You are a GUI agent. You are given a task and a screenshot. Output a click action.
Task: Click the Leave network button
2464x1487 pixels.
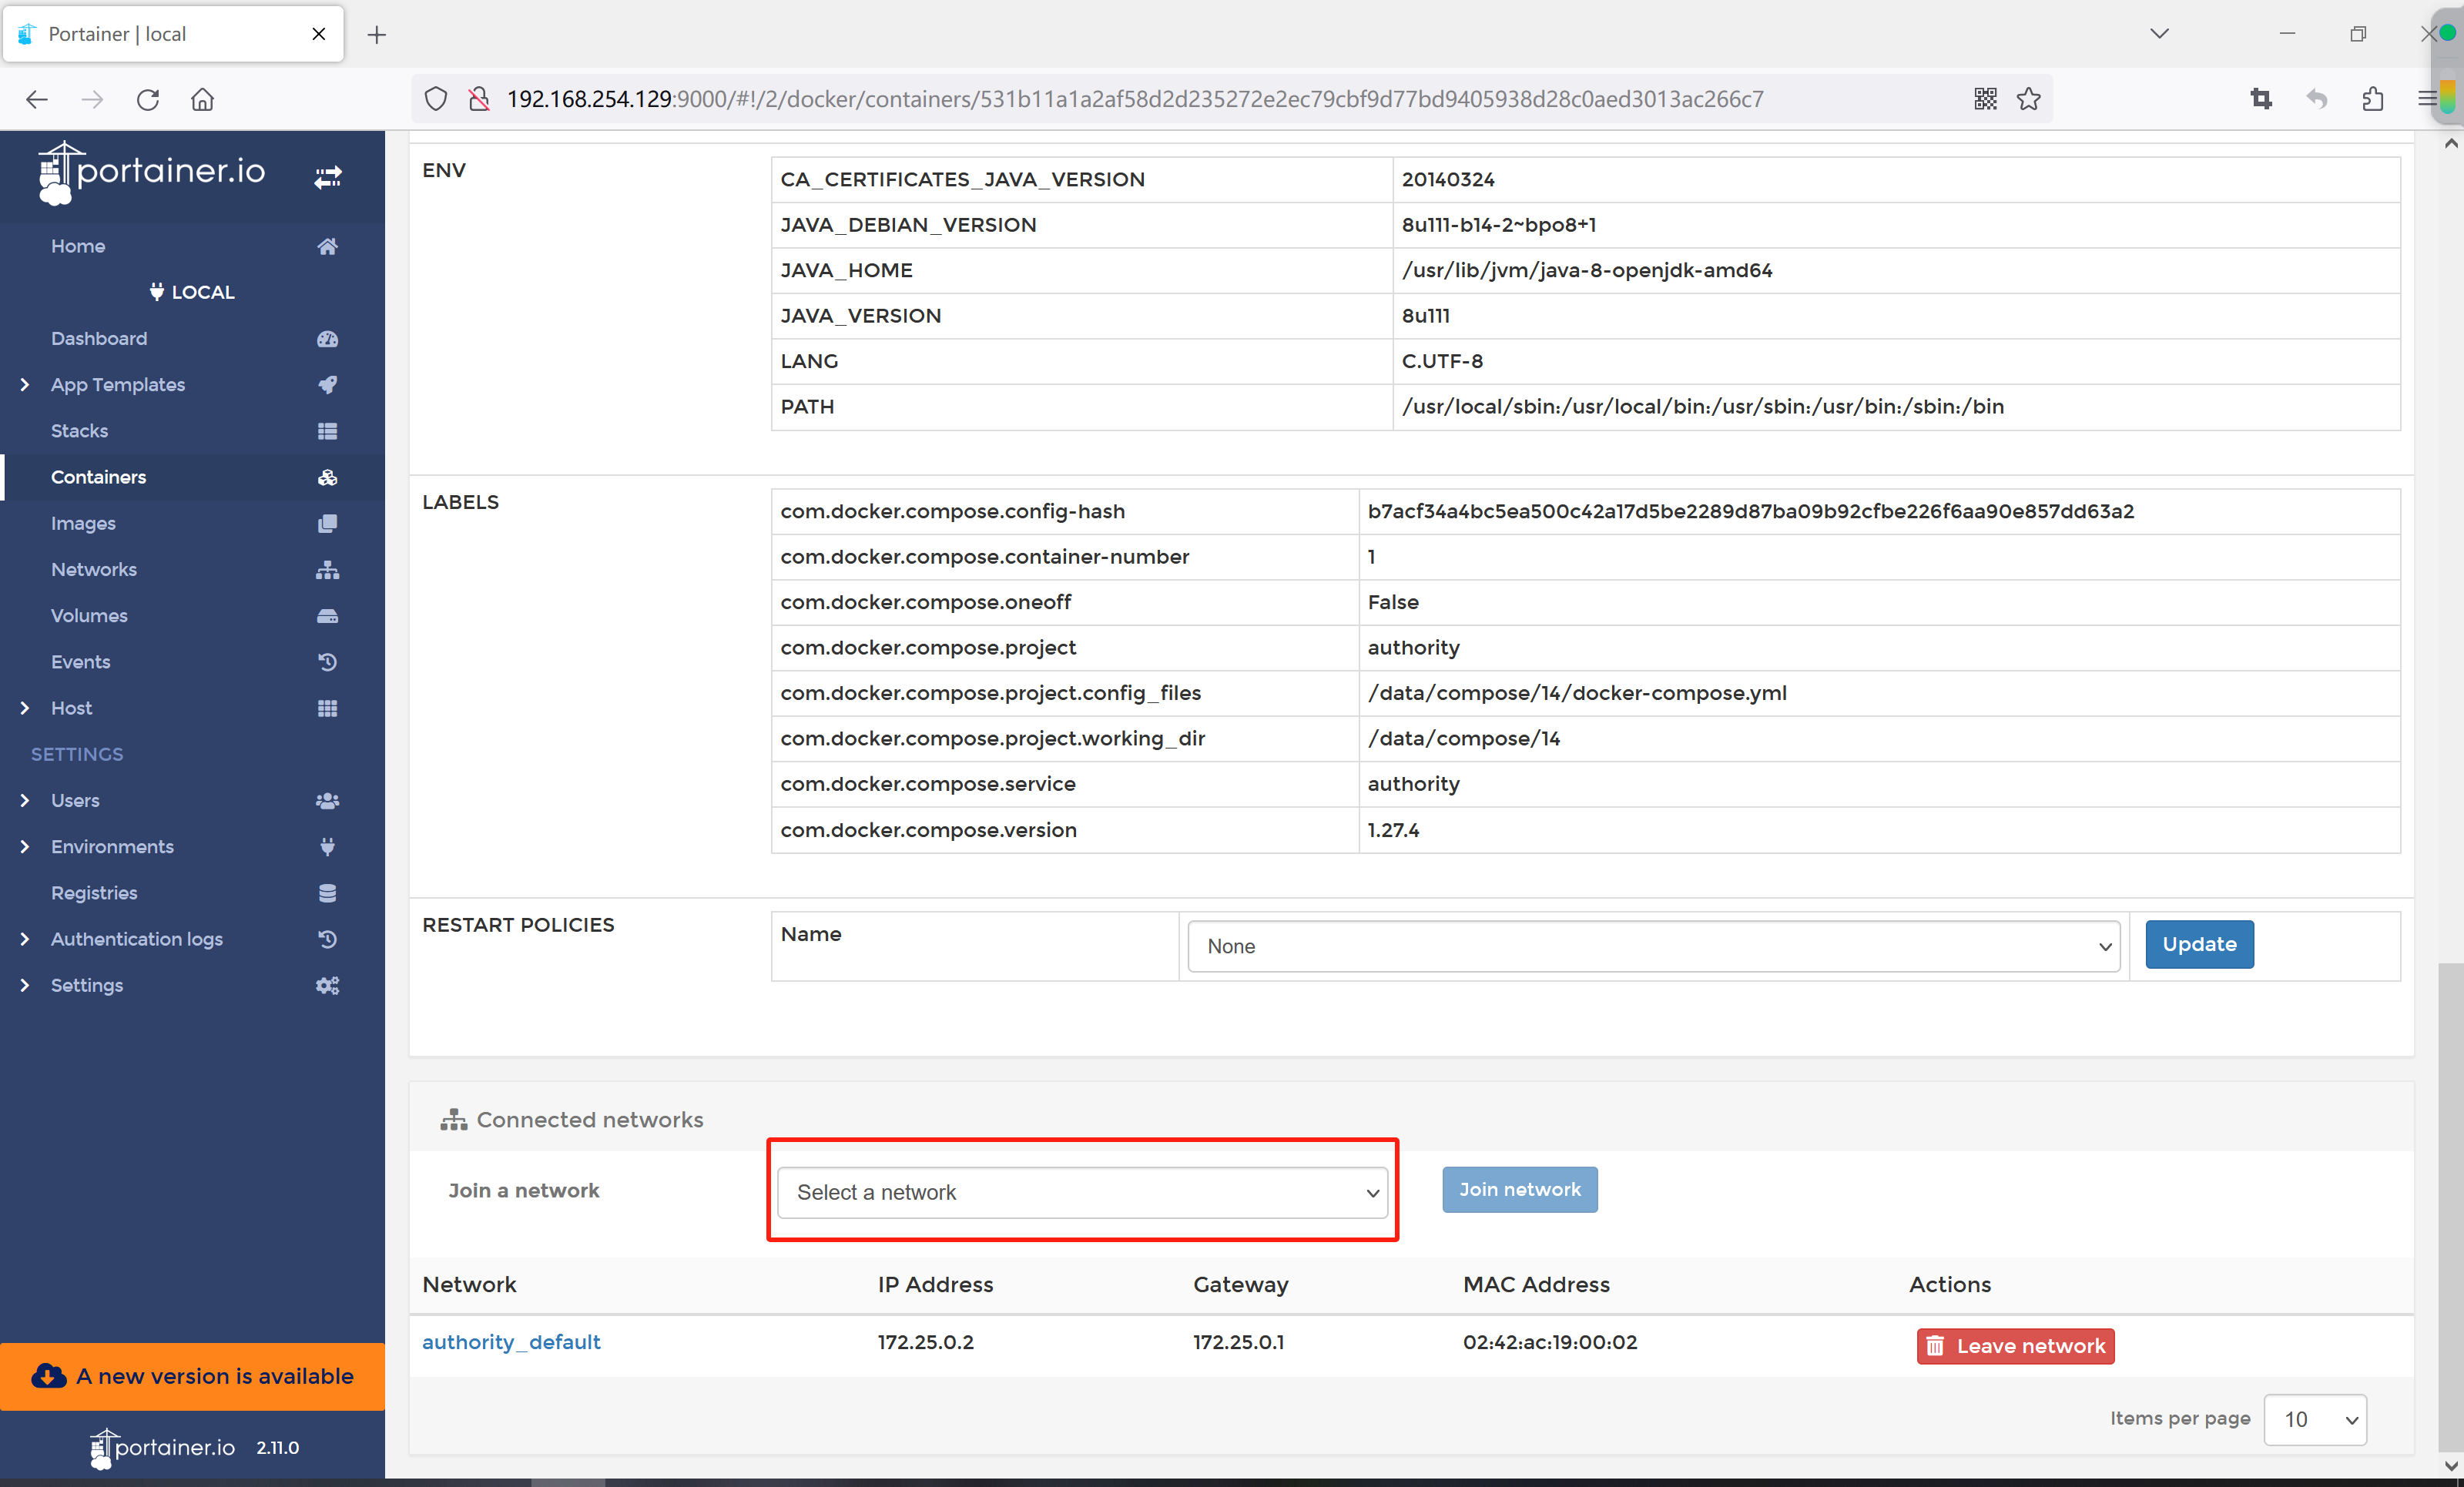pyautogui.click(x=2014, y=1346)
